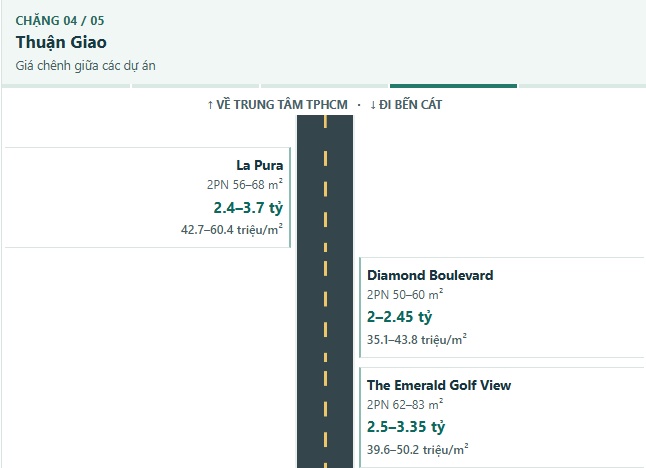Click the Chặng 04 / 05 stage label
Image resolution: width=646 pixels, height=468 pixels.
pyautogui.click(x=60, y=21)
